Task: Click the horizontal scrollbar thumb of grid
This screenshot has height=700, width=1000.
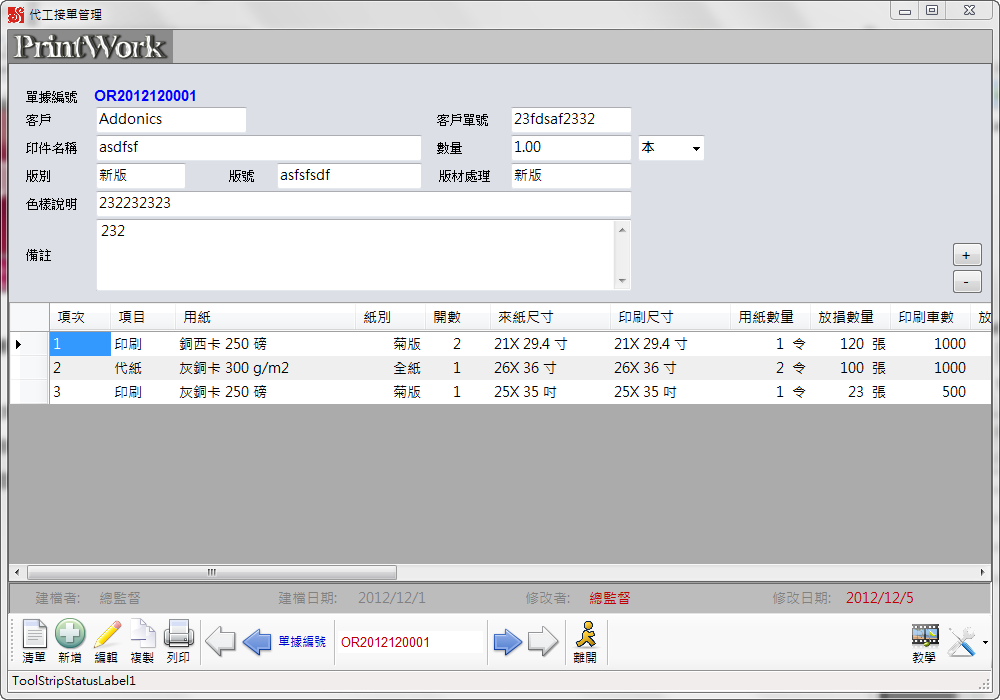Action: tap(212, 573)
